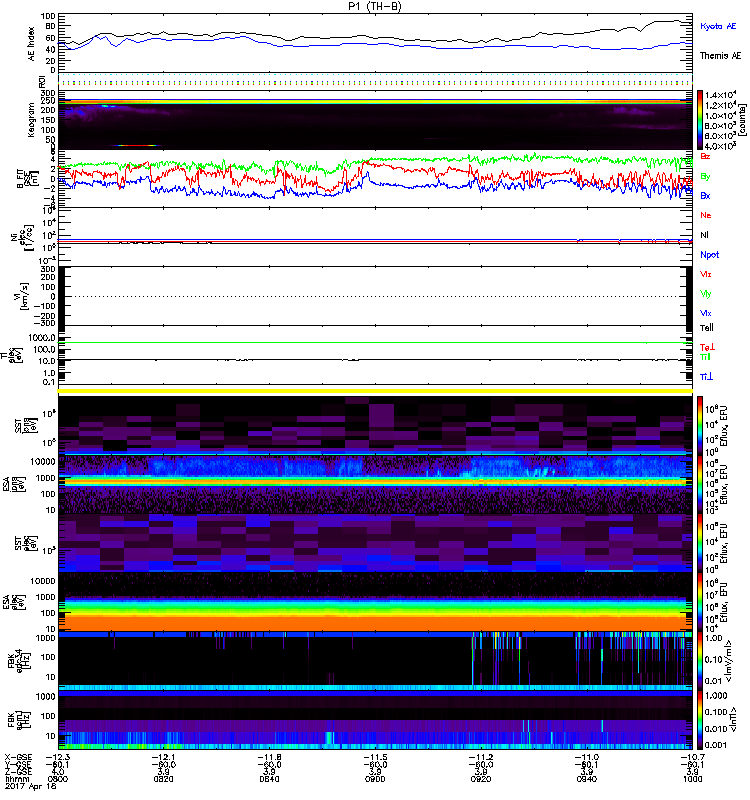This screenshot has width=750, height=800.
Task: Select the black Tell temperature legend label
Action: tap(706, 328)
